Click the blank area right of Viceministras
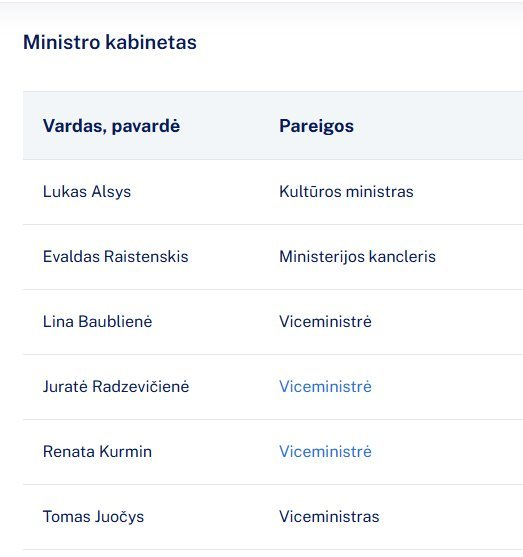 [x=451, y=517]
